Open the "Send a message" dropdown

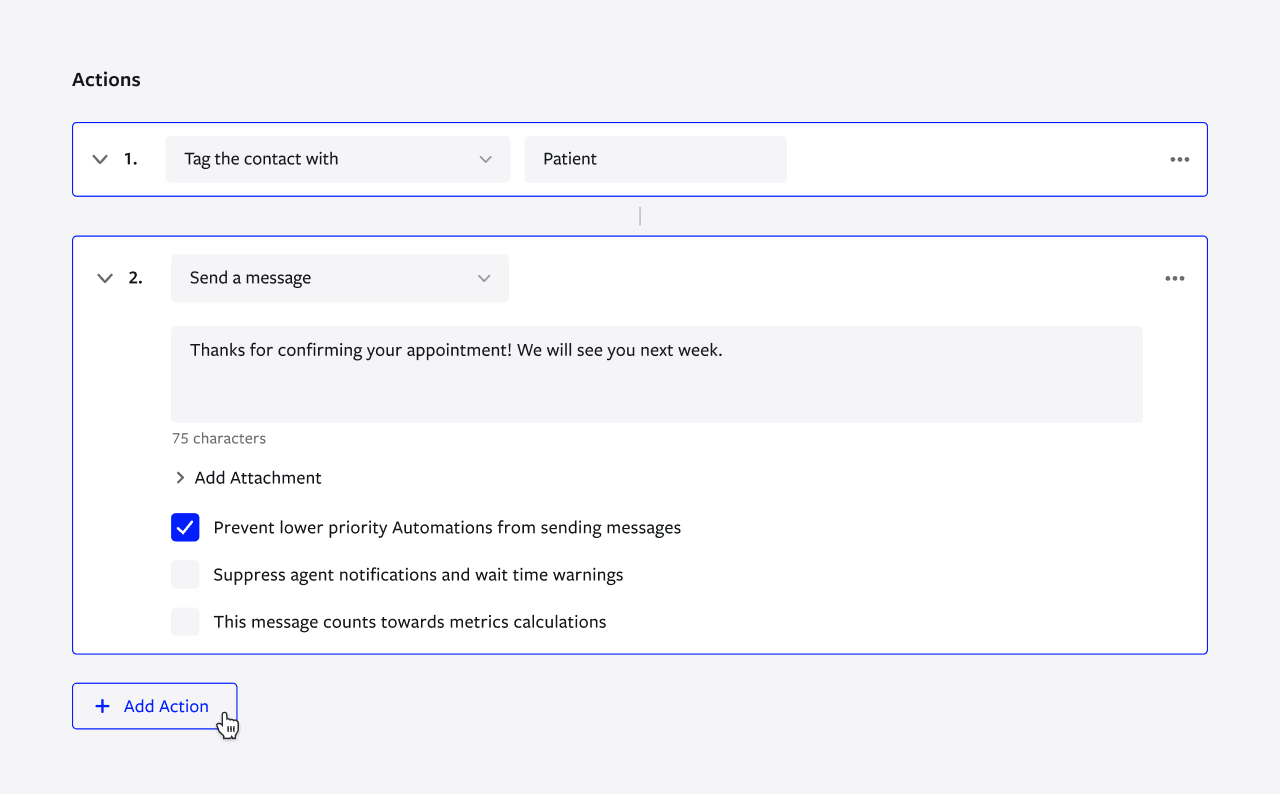pyautogui.click(x=340, y=278)
